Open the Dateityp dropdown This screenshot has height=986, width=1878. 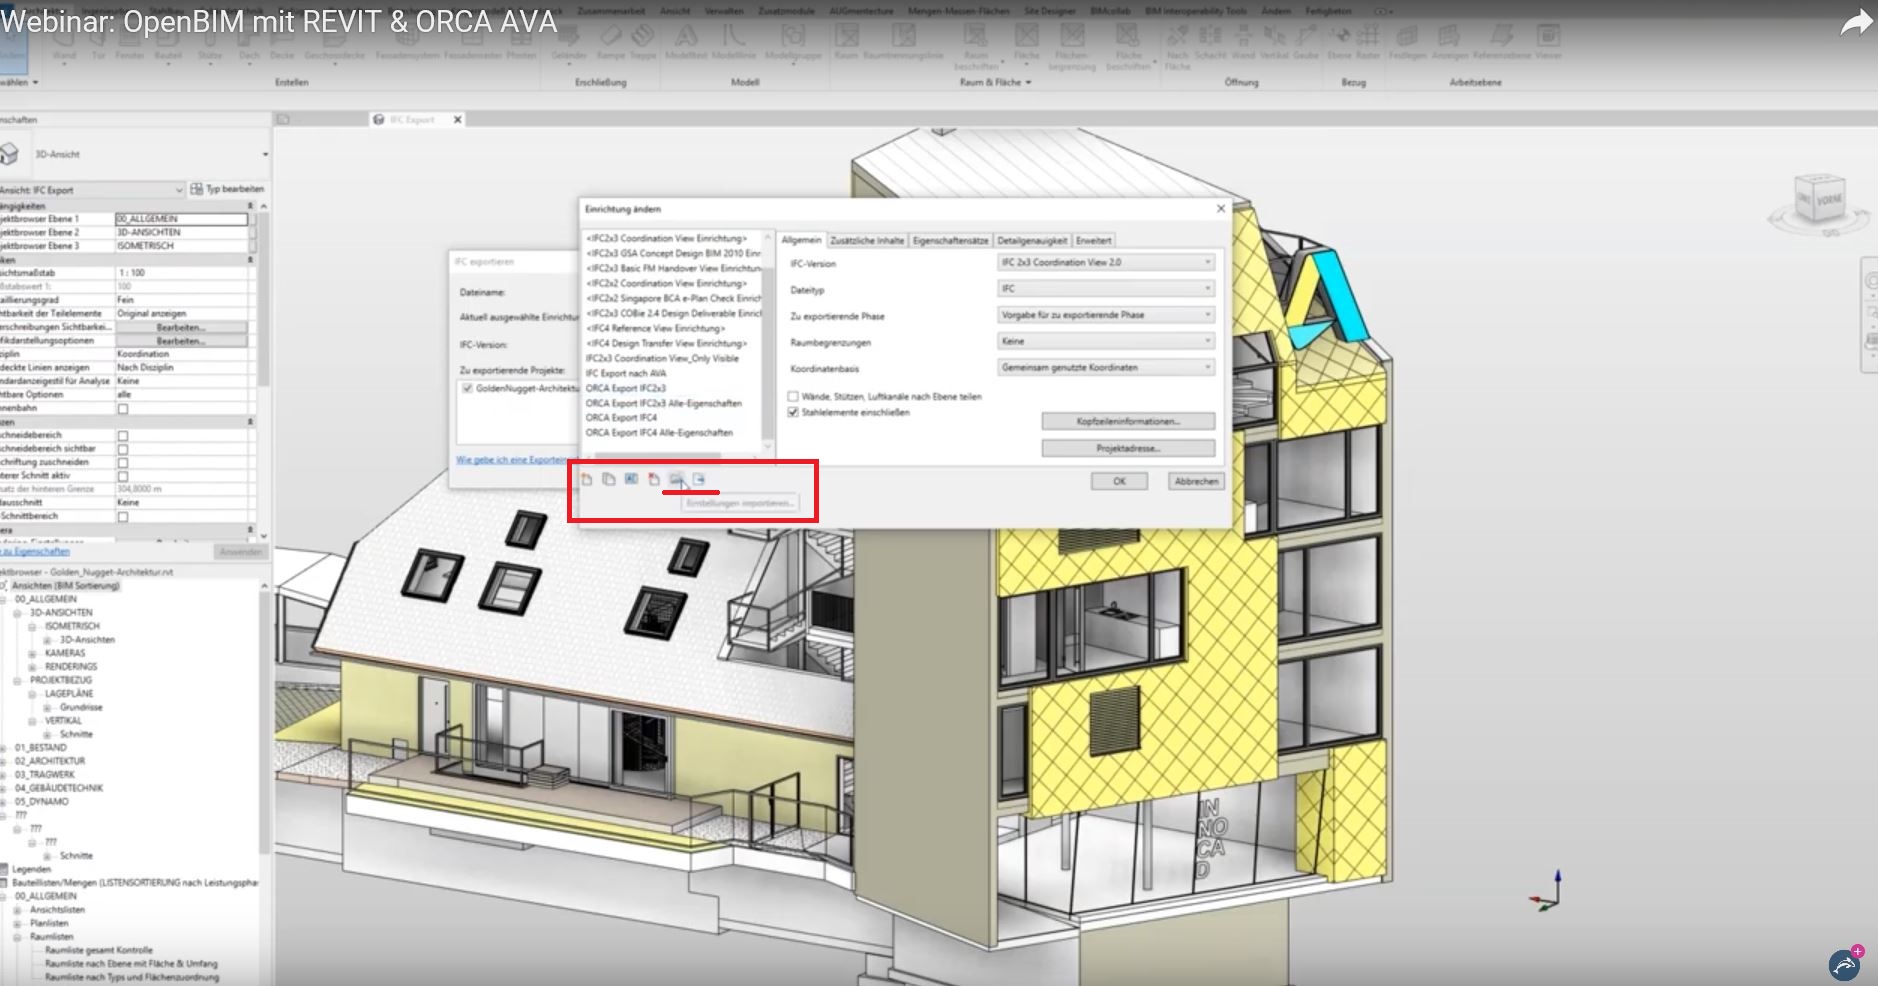1106,288
